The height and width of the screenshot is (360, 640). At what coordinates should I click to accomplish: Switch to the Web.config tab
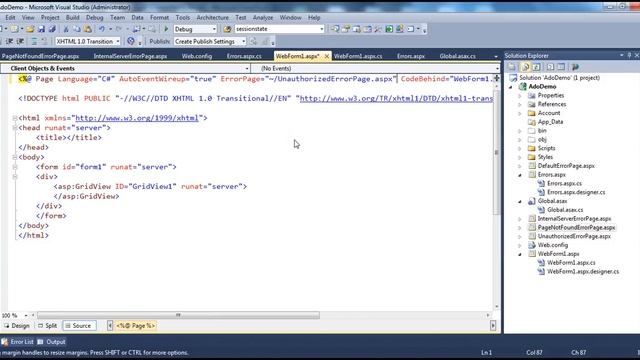point(197,56)
